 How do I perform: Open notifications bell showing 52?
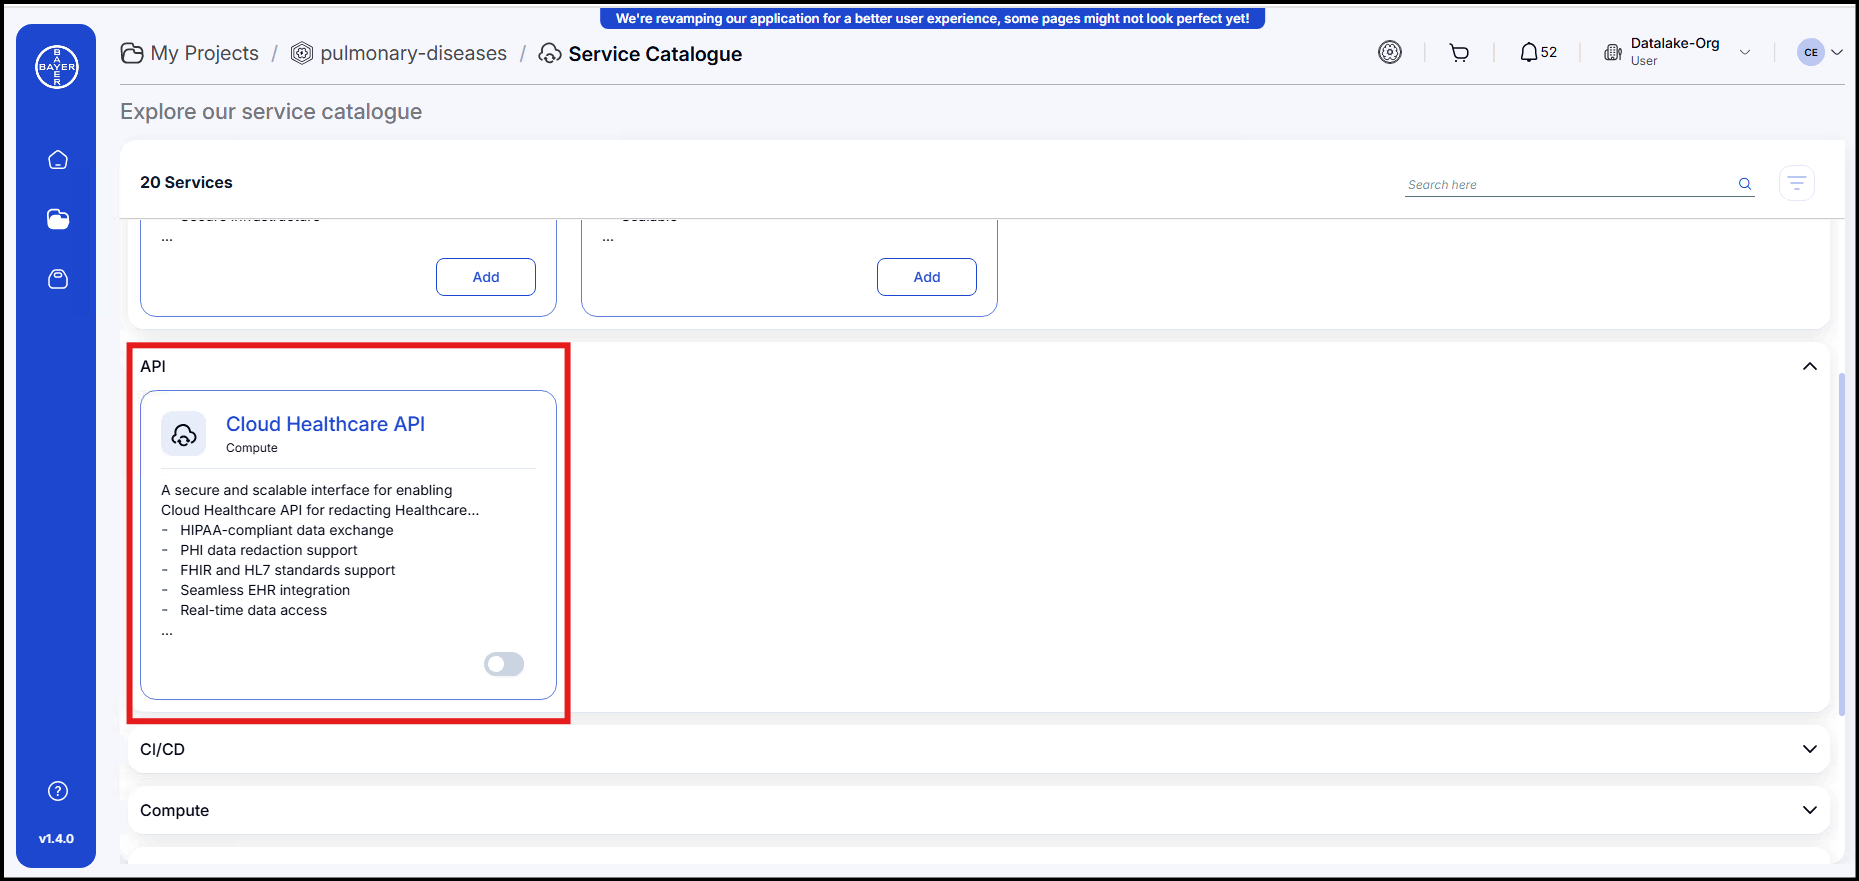(x=1538, y=52)
